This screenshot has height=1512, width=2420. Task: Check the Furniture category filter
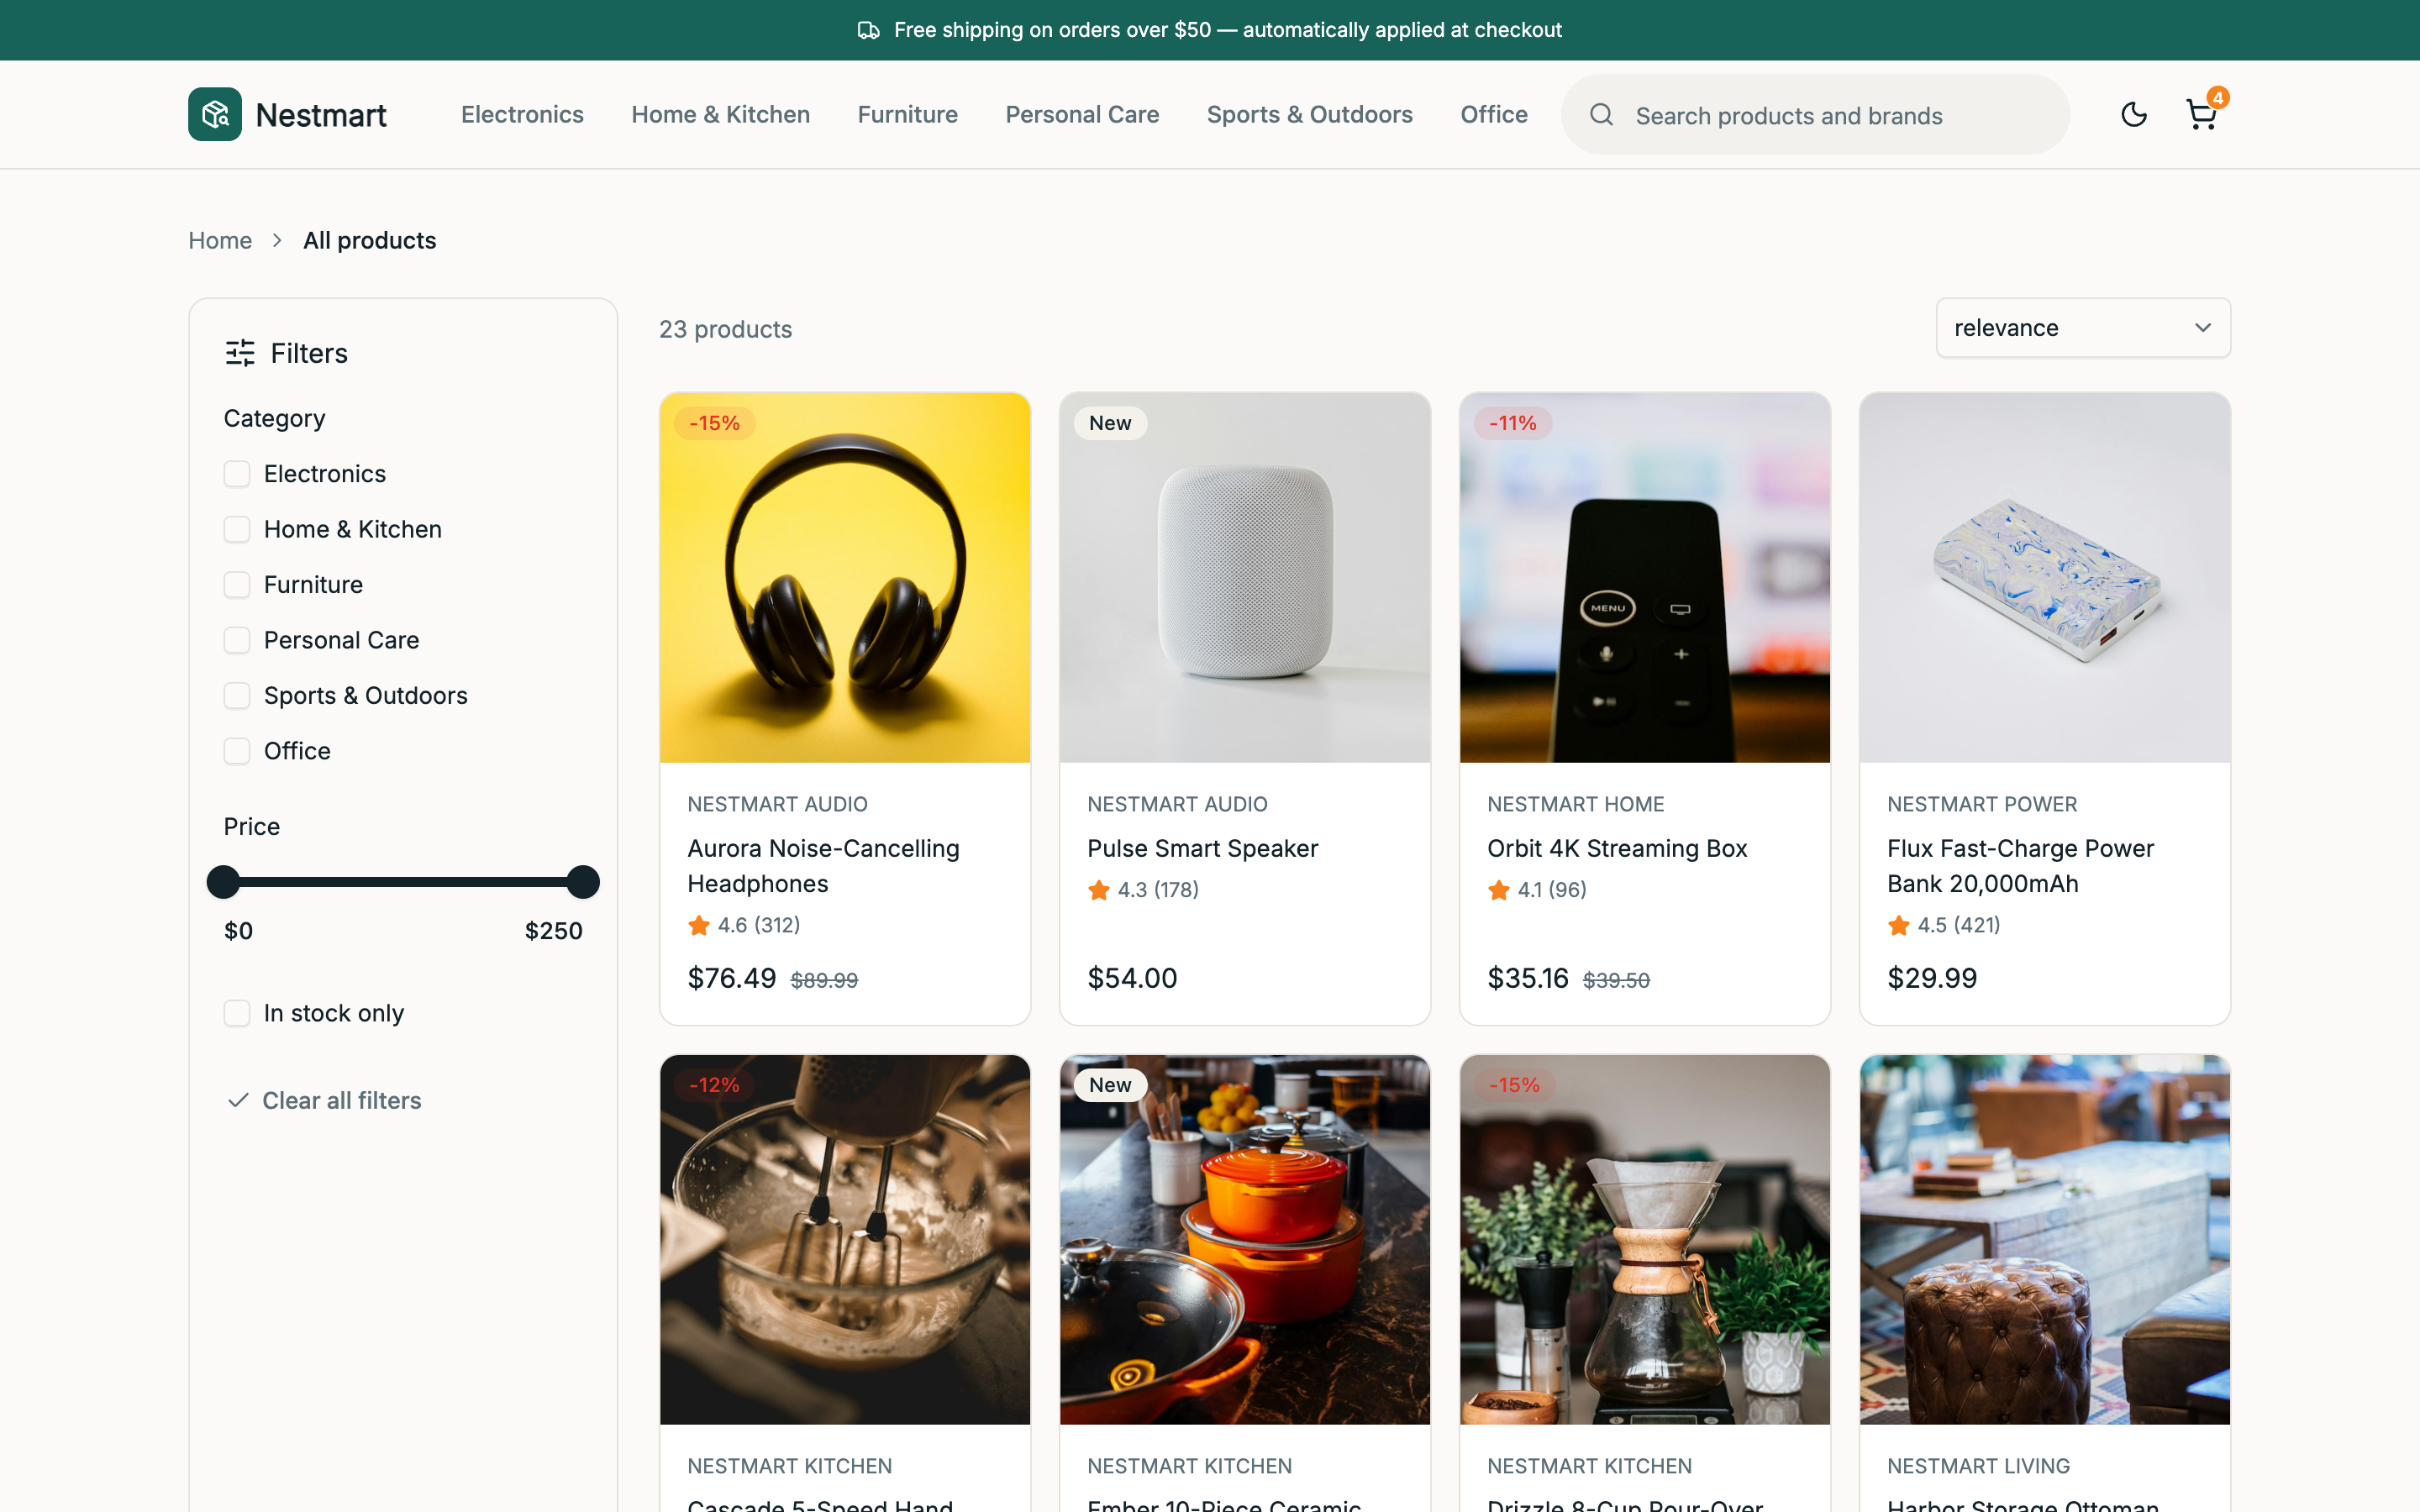pyautogui.click(x=237, y=585)
